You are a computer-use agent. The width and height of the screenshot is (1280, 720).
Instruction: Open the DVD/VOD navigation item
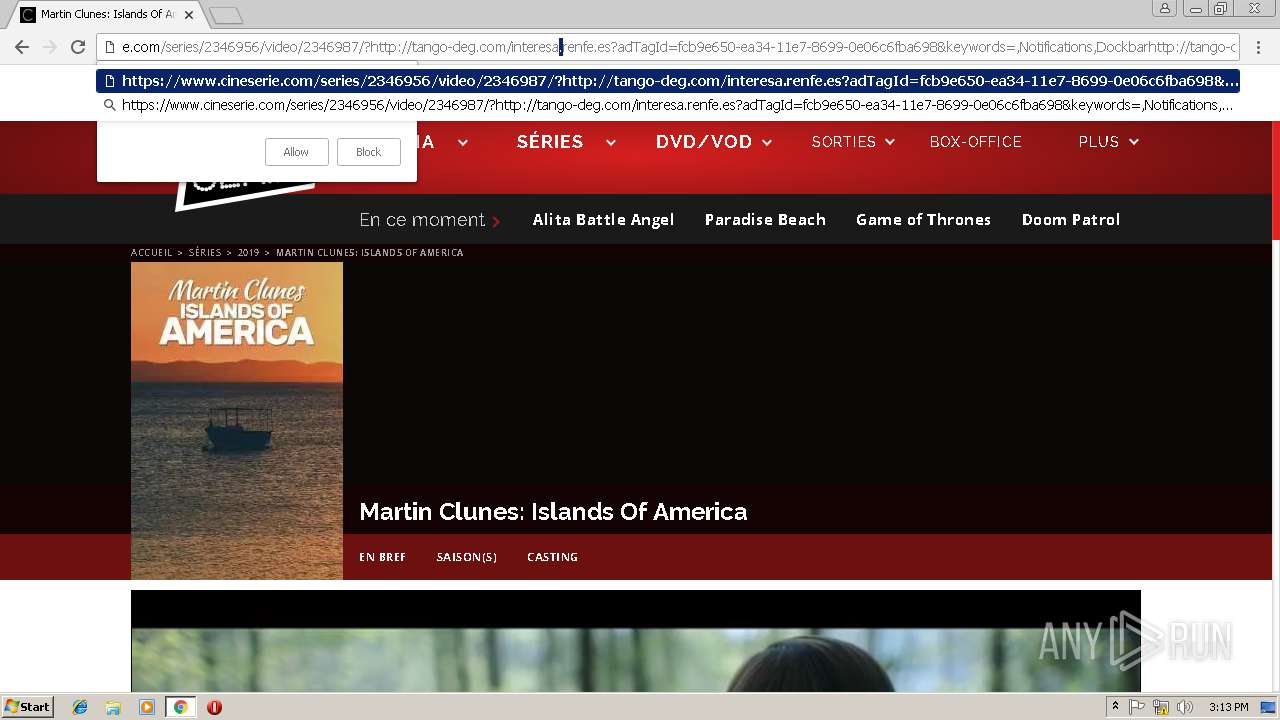(x=704, y=142)
